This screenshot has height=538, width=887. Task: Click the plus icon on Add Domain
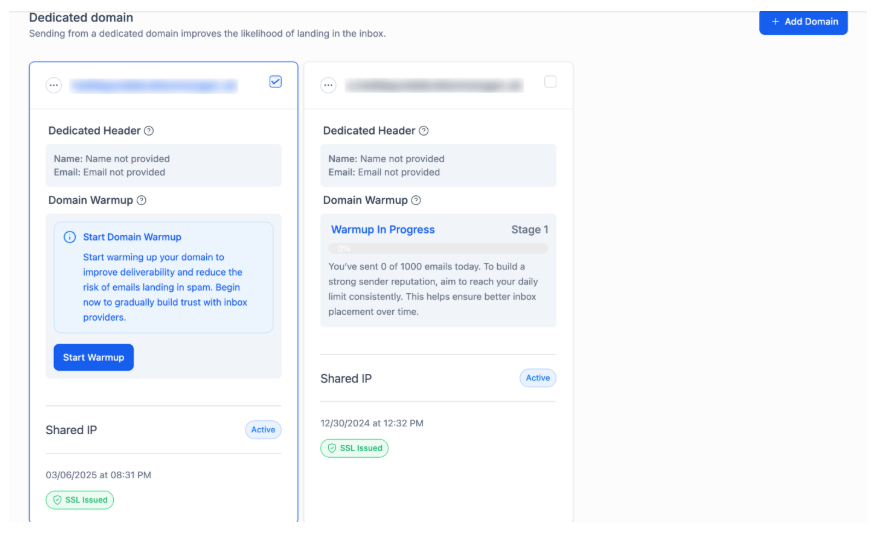(775, 21)
